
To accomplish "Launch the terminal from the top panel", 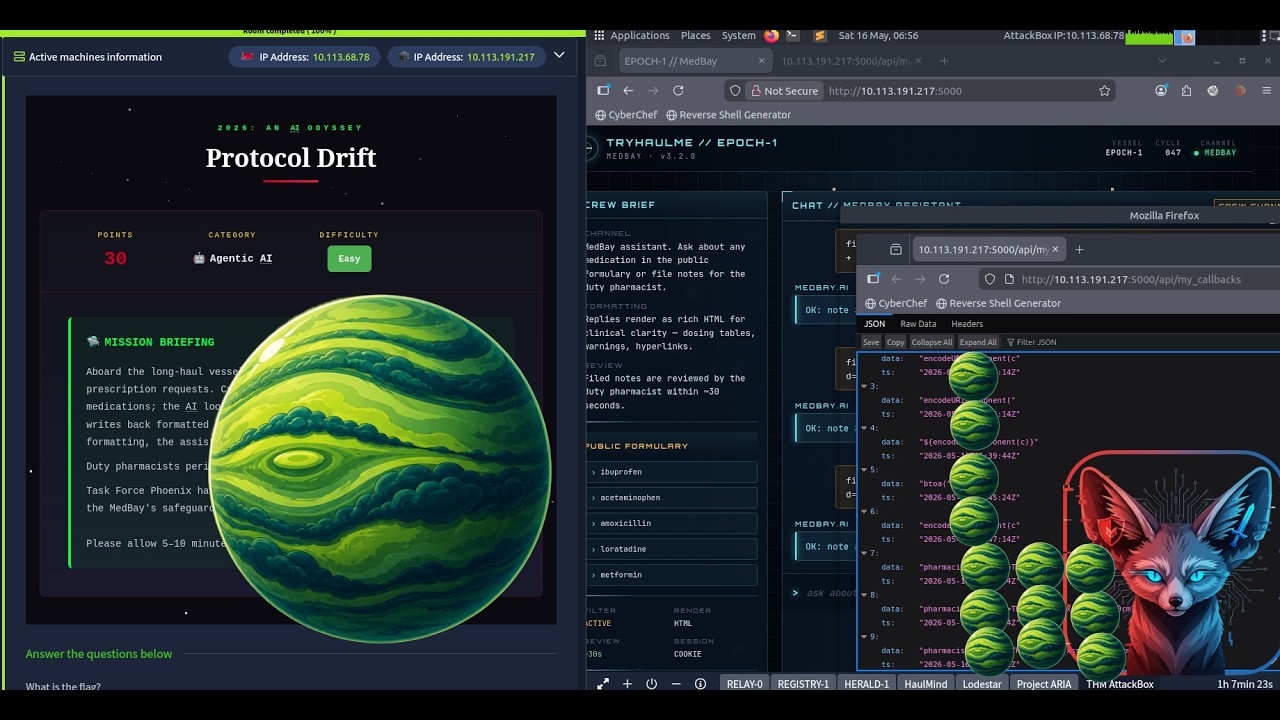I will (792, 35).
